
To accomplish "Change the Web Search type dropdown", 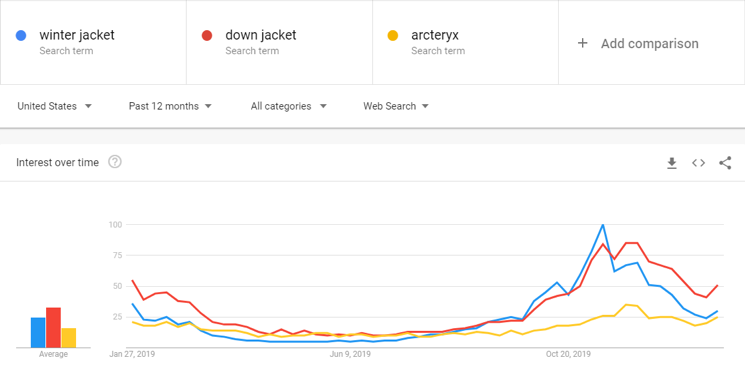I will [x=396, y=106].
